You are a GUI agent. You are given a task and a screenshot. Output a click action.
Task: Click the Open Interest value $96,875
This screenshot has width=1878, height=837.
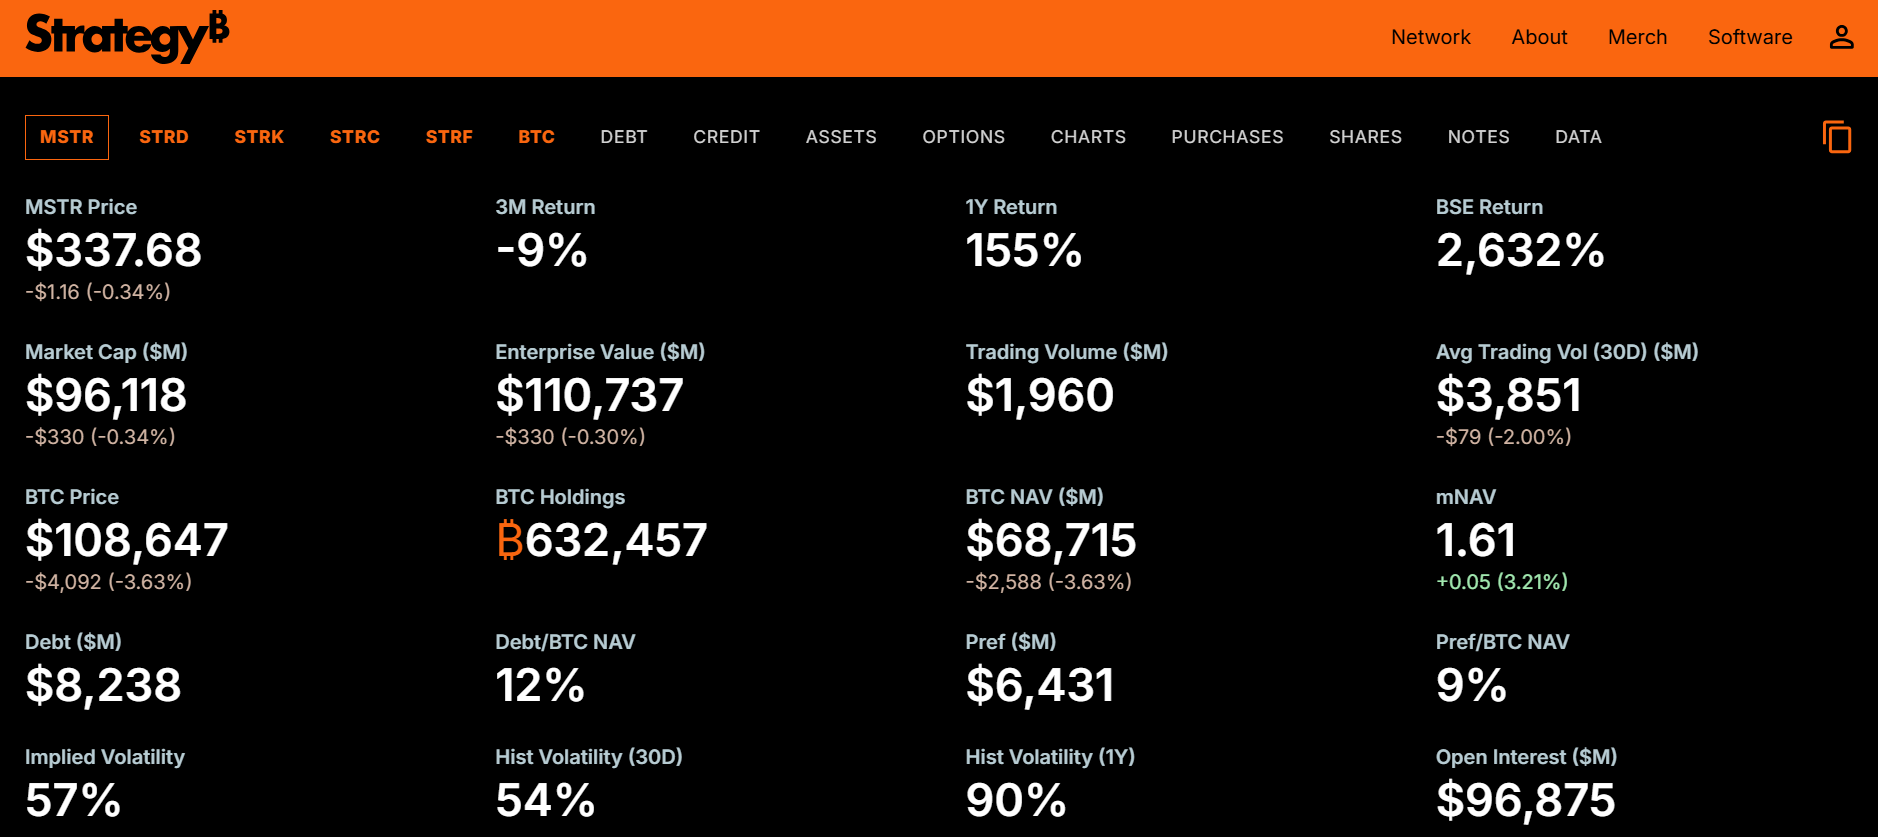click(1526, 800)
